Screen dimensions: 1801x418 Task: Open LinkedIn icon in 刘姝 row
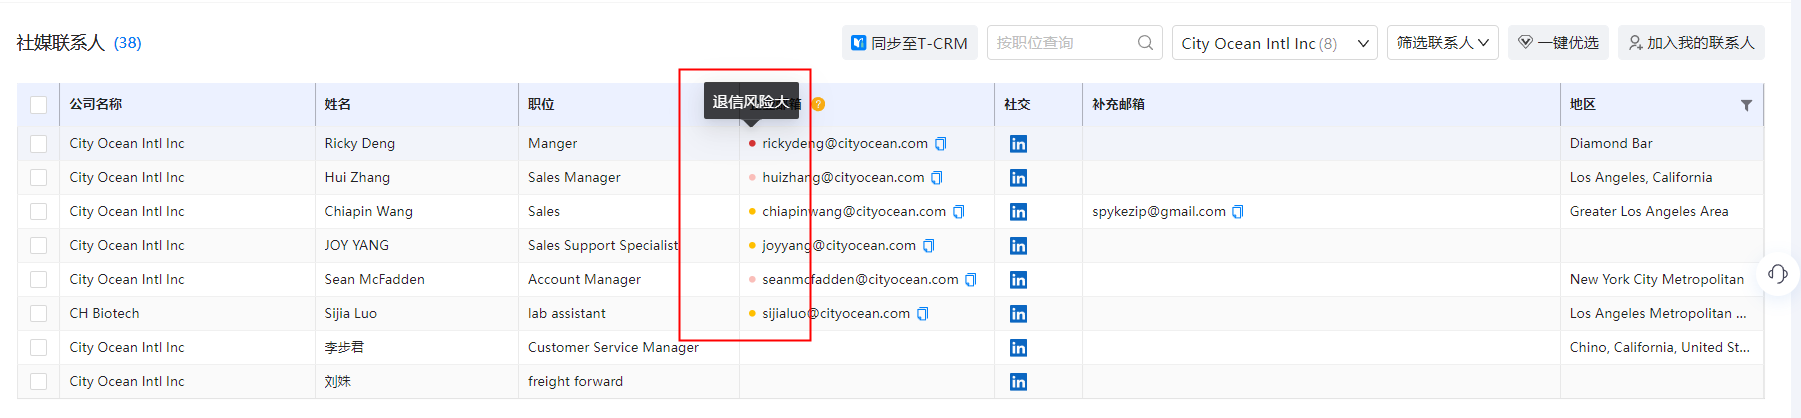pos(1018,382)
